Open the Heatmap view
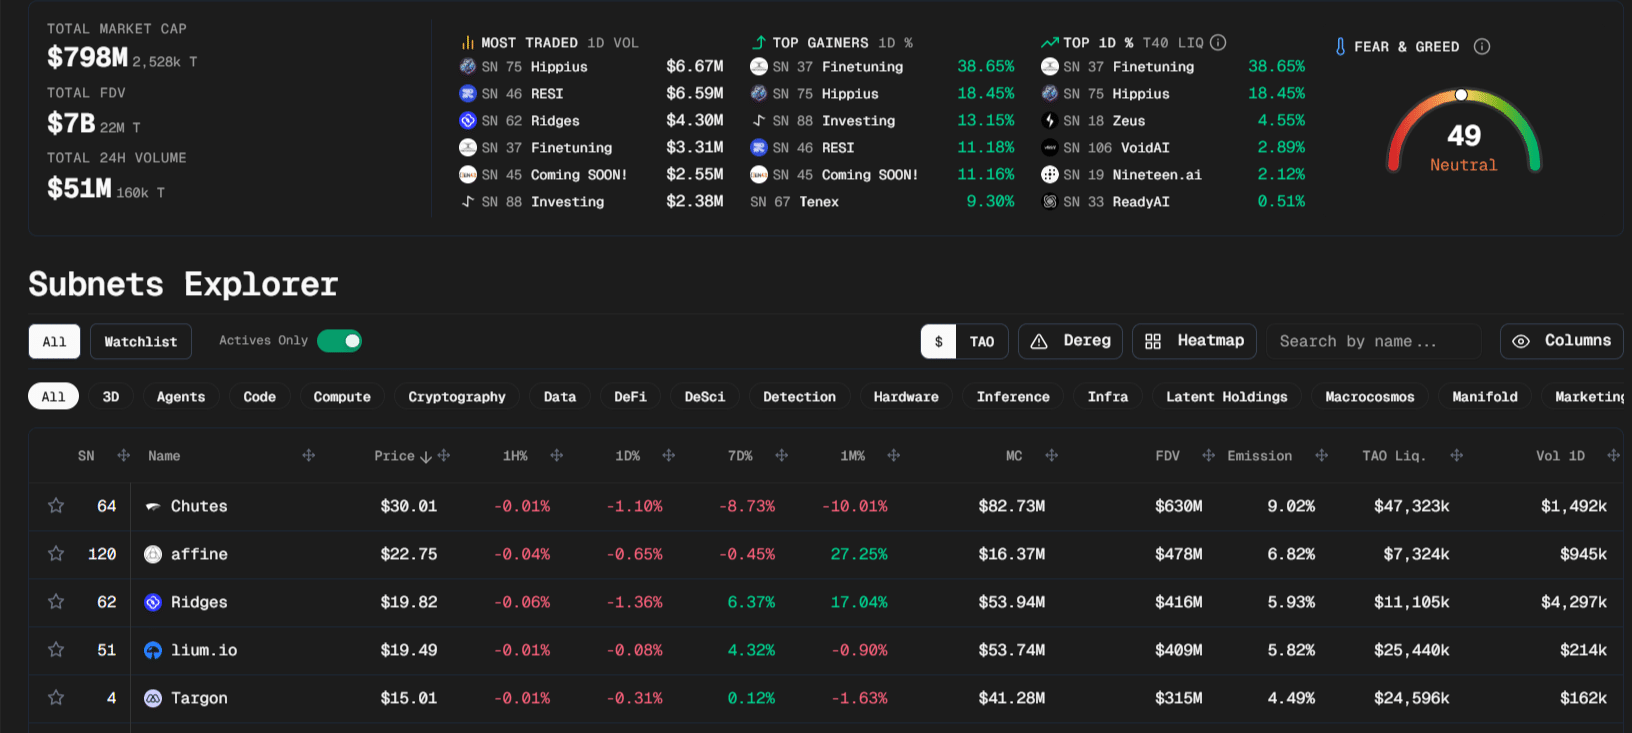 (x=1195, y=341)
